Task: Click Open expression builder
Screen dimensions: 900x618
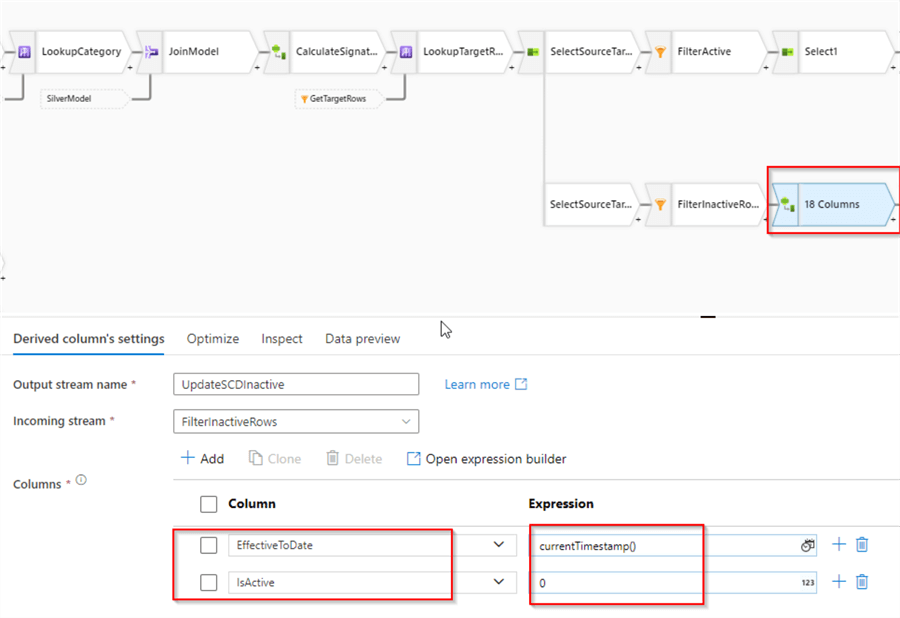Action: tap(486, 459)
